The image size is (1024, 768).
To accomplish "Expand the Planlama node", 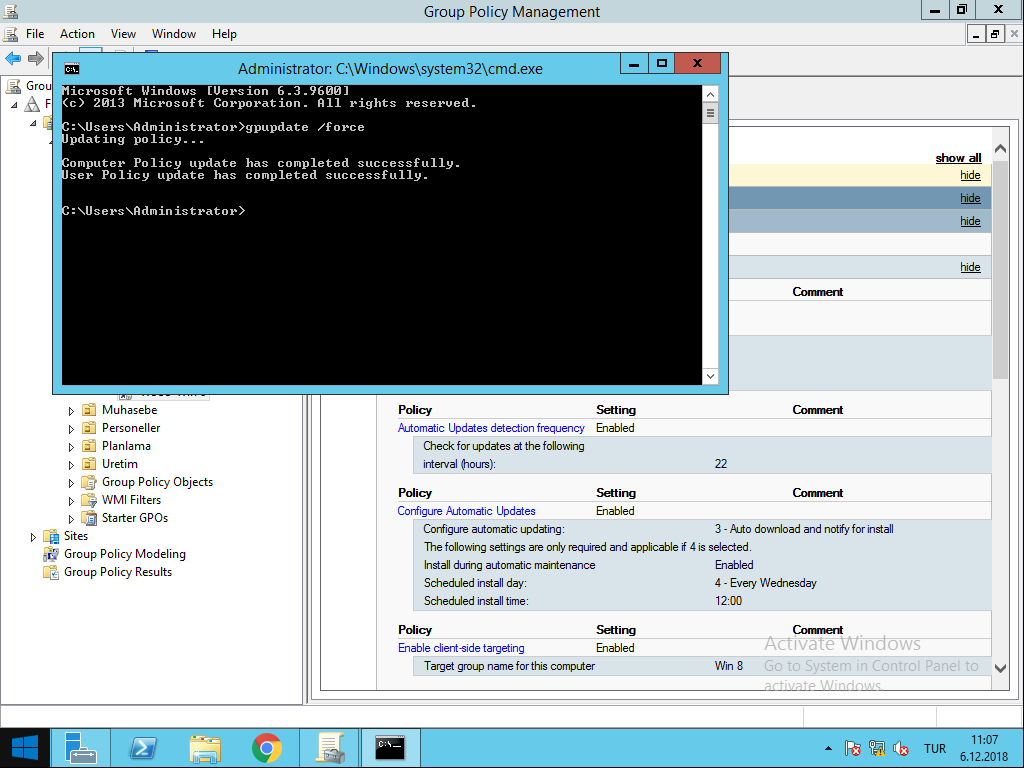I will (x=71, y=447).
